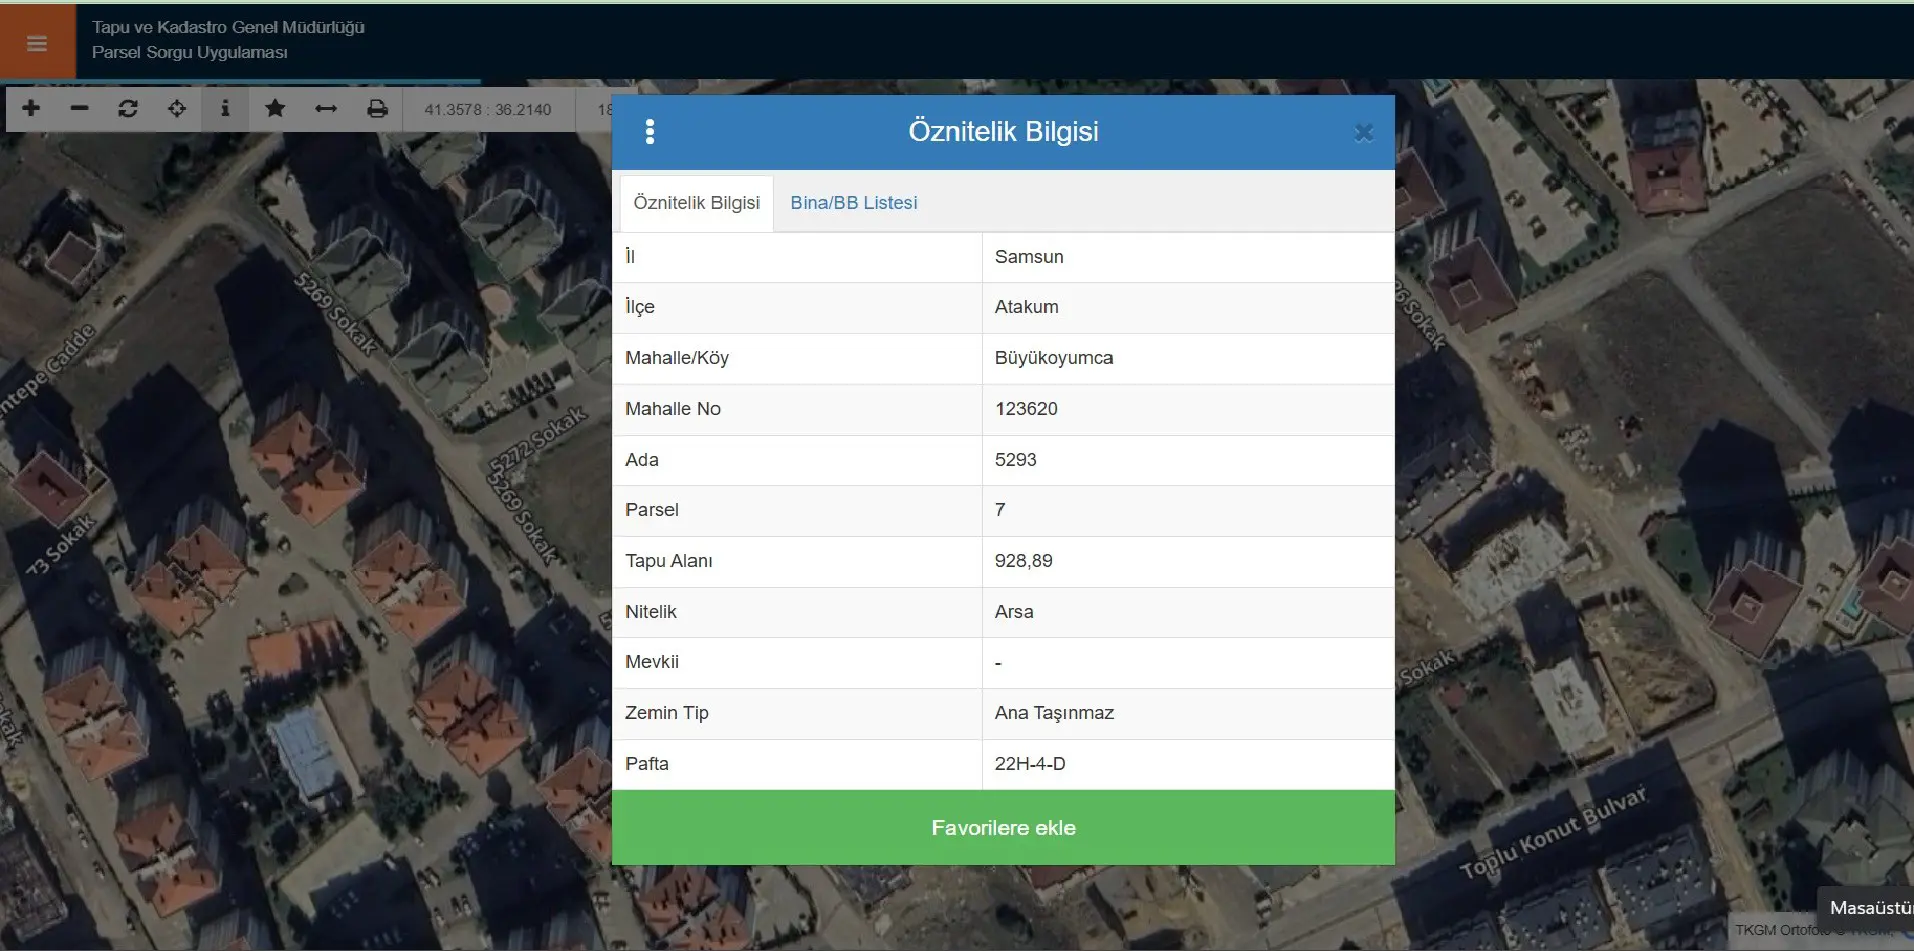Activate the locate crosshair tool
This screenshot has width=1914, height=951.
pos(177,108)
